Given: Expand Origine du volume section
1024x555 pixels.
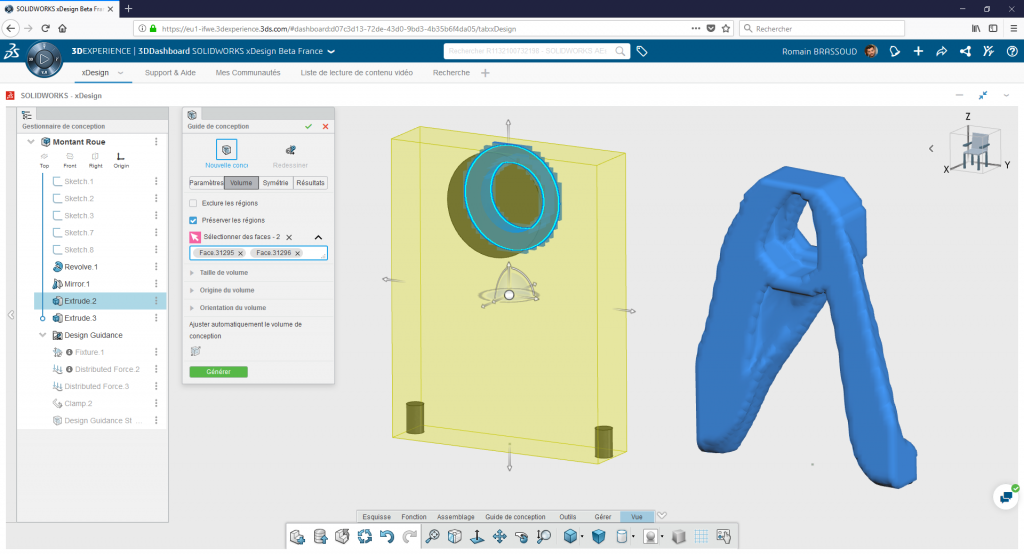Looking at the screenshot, I should (192, 291).
